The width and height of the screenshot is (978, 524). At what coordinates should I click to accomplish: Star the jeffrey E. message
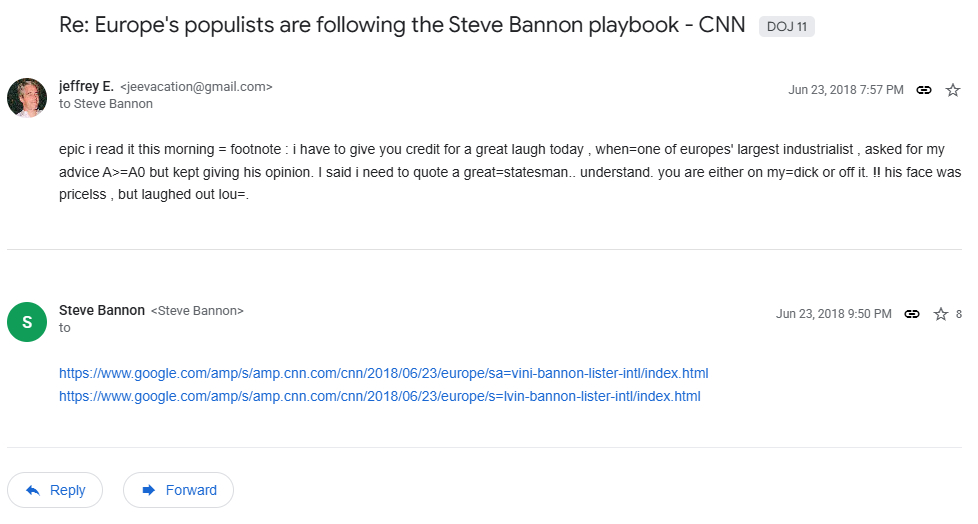(953, 90)
